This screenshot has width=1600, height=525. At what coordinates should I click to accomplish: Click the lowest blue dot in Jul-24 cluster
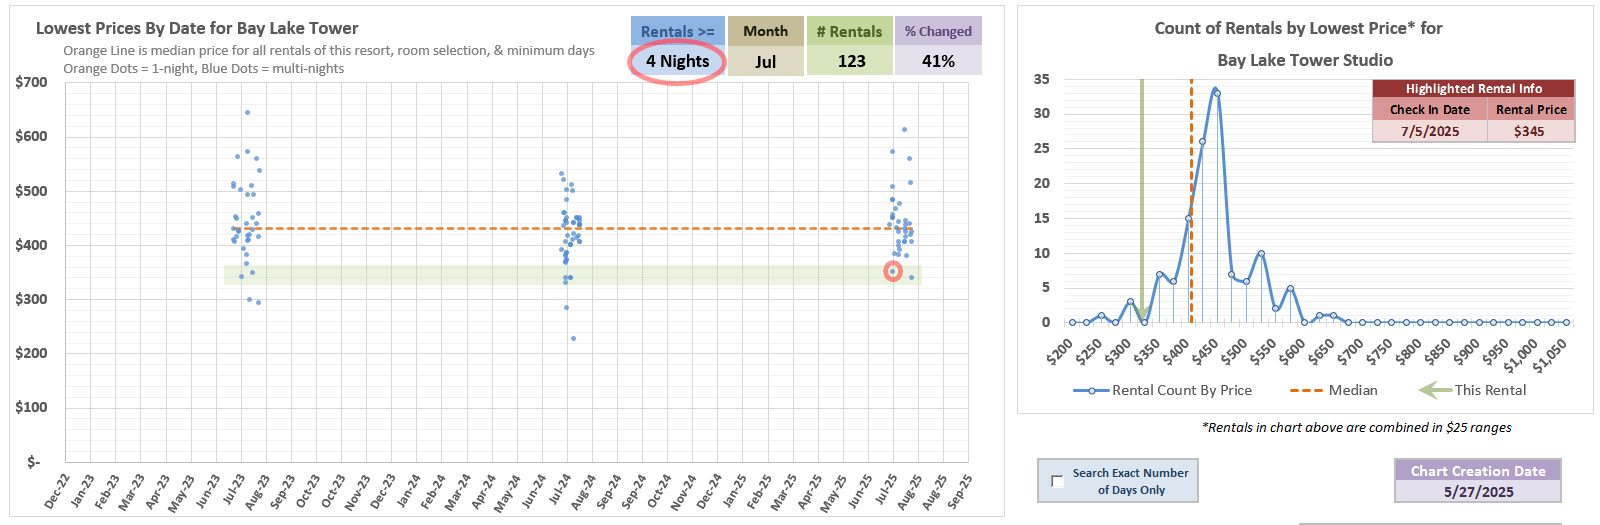573,338
